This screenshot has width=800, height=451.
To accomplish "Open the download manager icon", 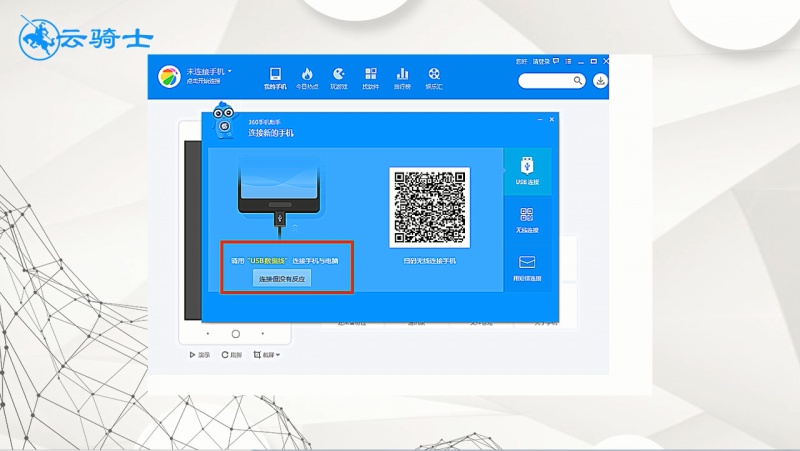I will [x=601, y=81].
